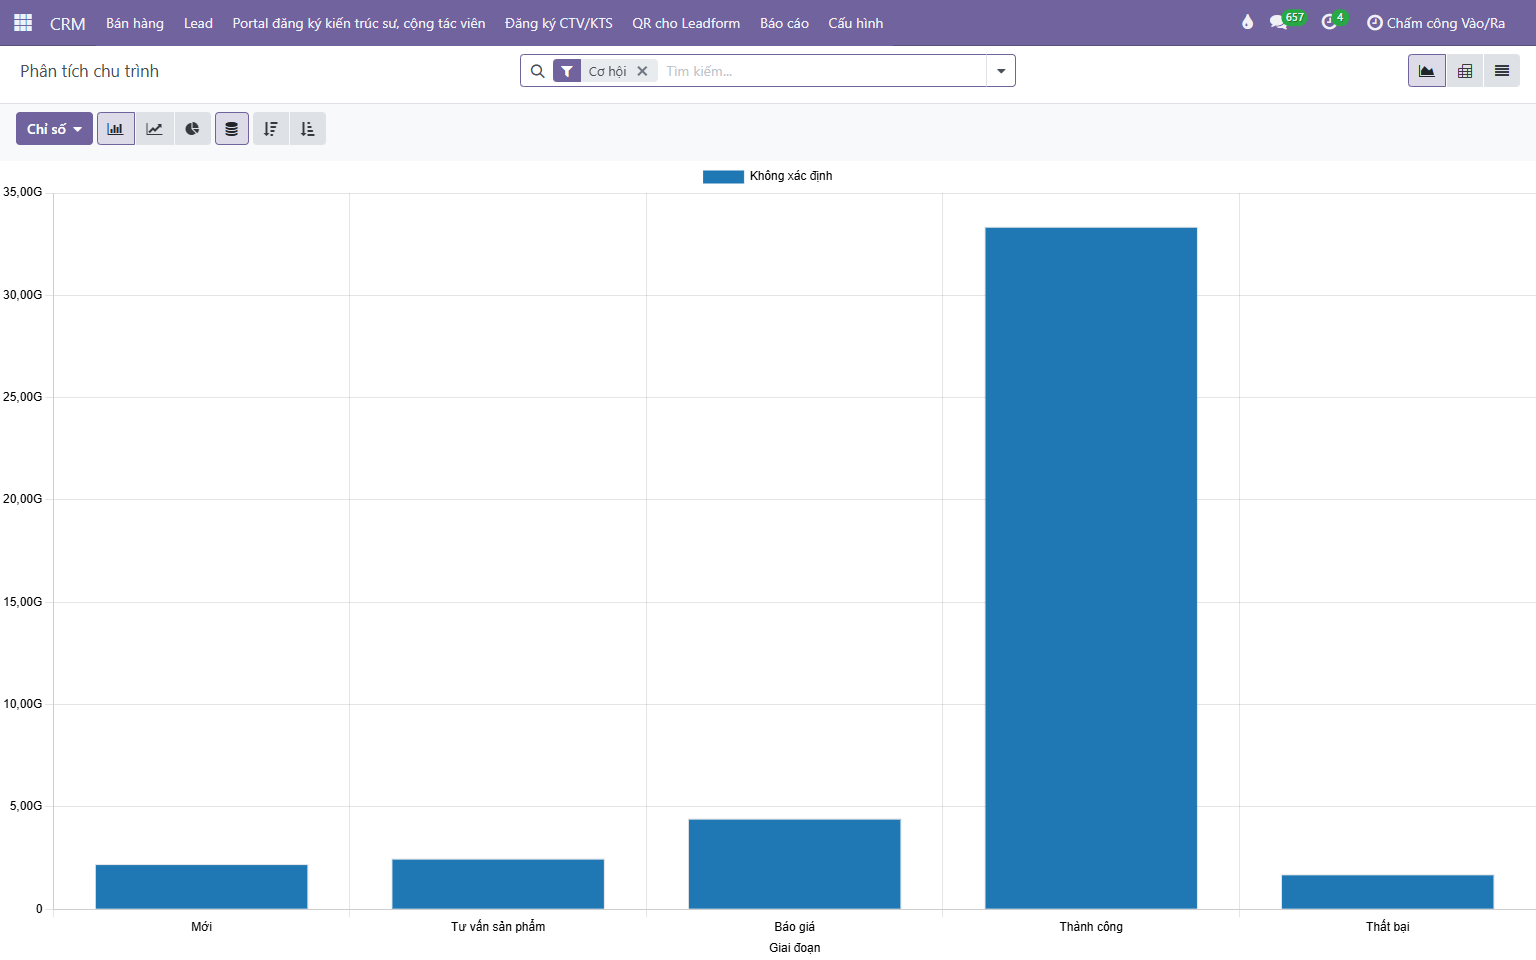This screenshot has height=960, width=1536.
Task: Open conversations with 657 unread messages
Action: tap(1285, 22)
